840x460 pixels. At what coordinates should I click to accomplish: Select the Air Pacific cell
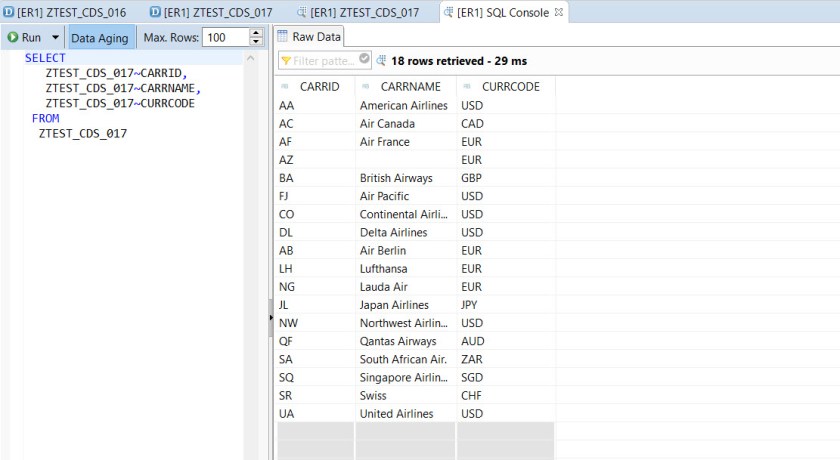tap(406, 196)
